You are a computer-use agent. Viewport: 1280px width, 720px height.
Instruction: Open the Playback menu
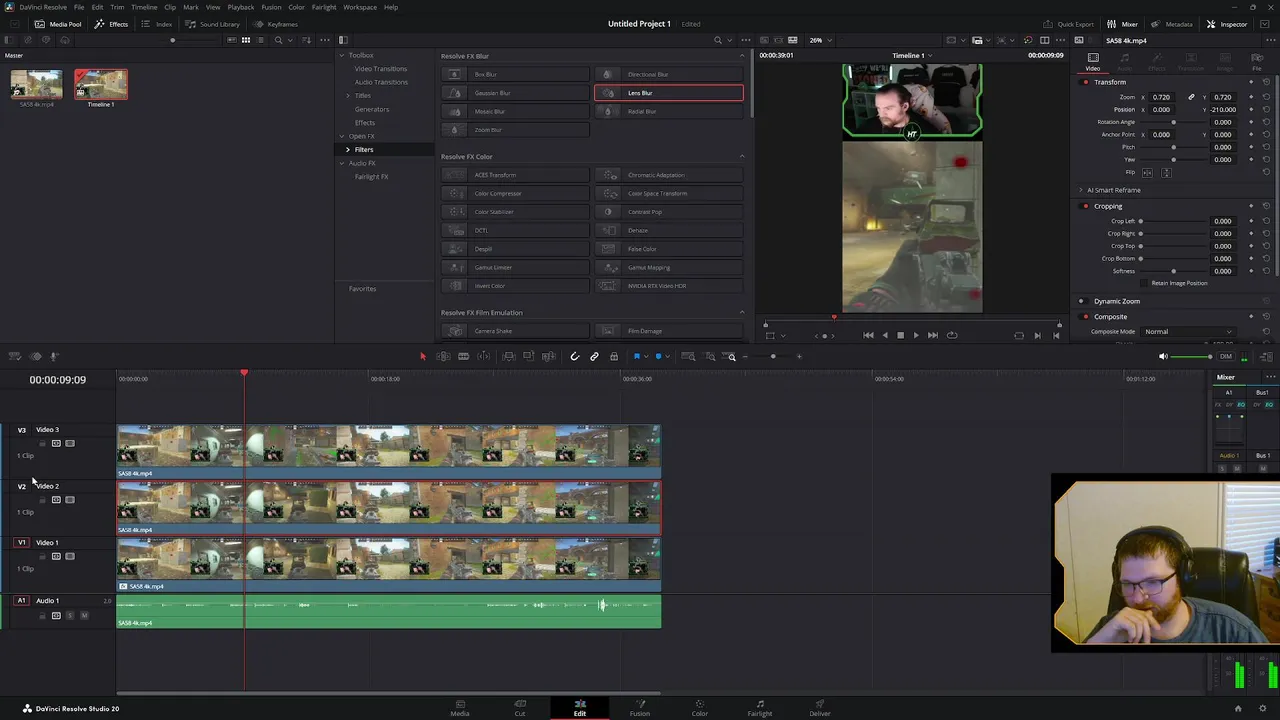[240, 7]
